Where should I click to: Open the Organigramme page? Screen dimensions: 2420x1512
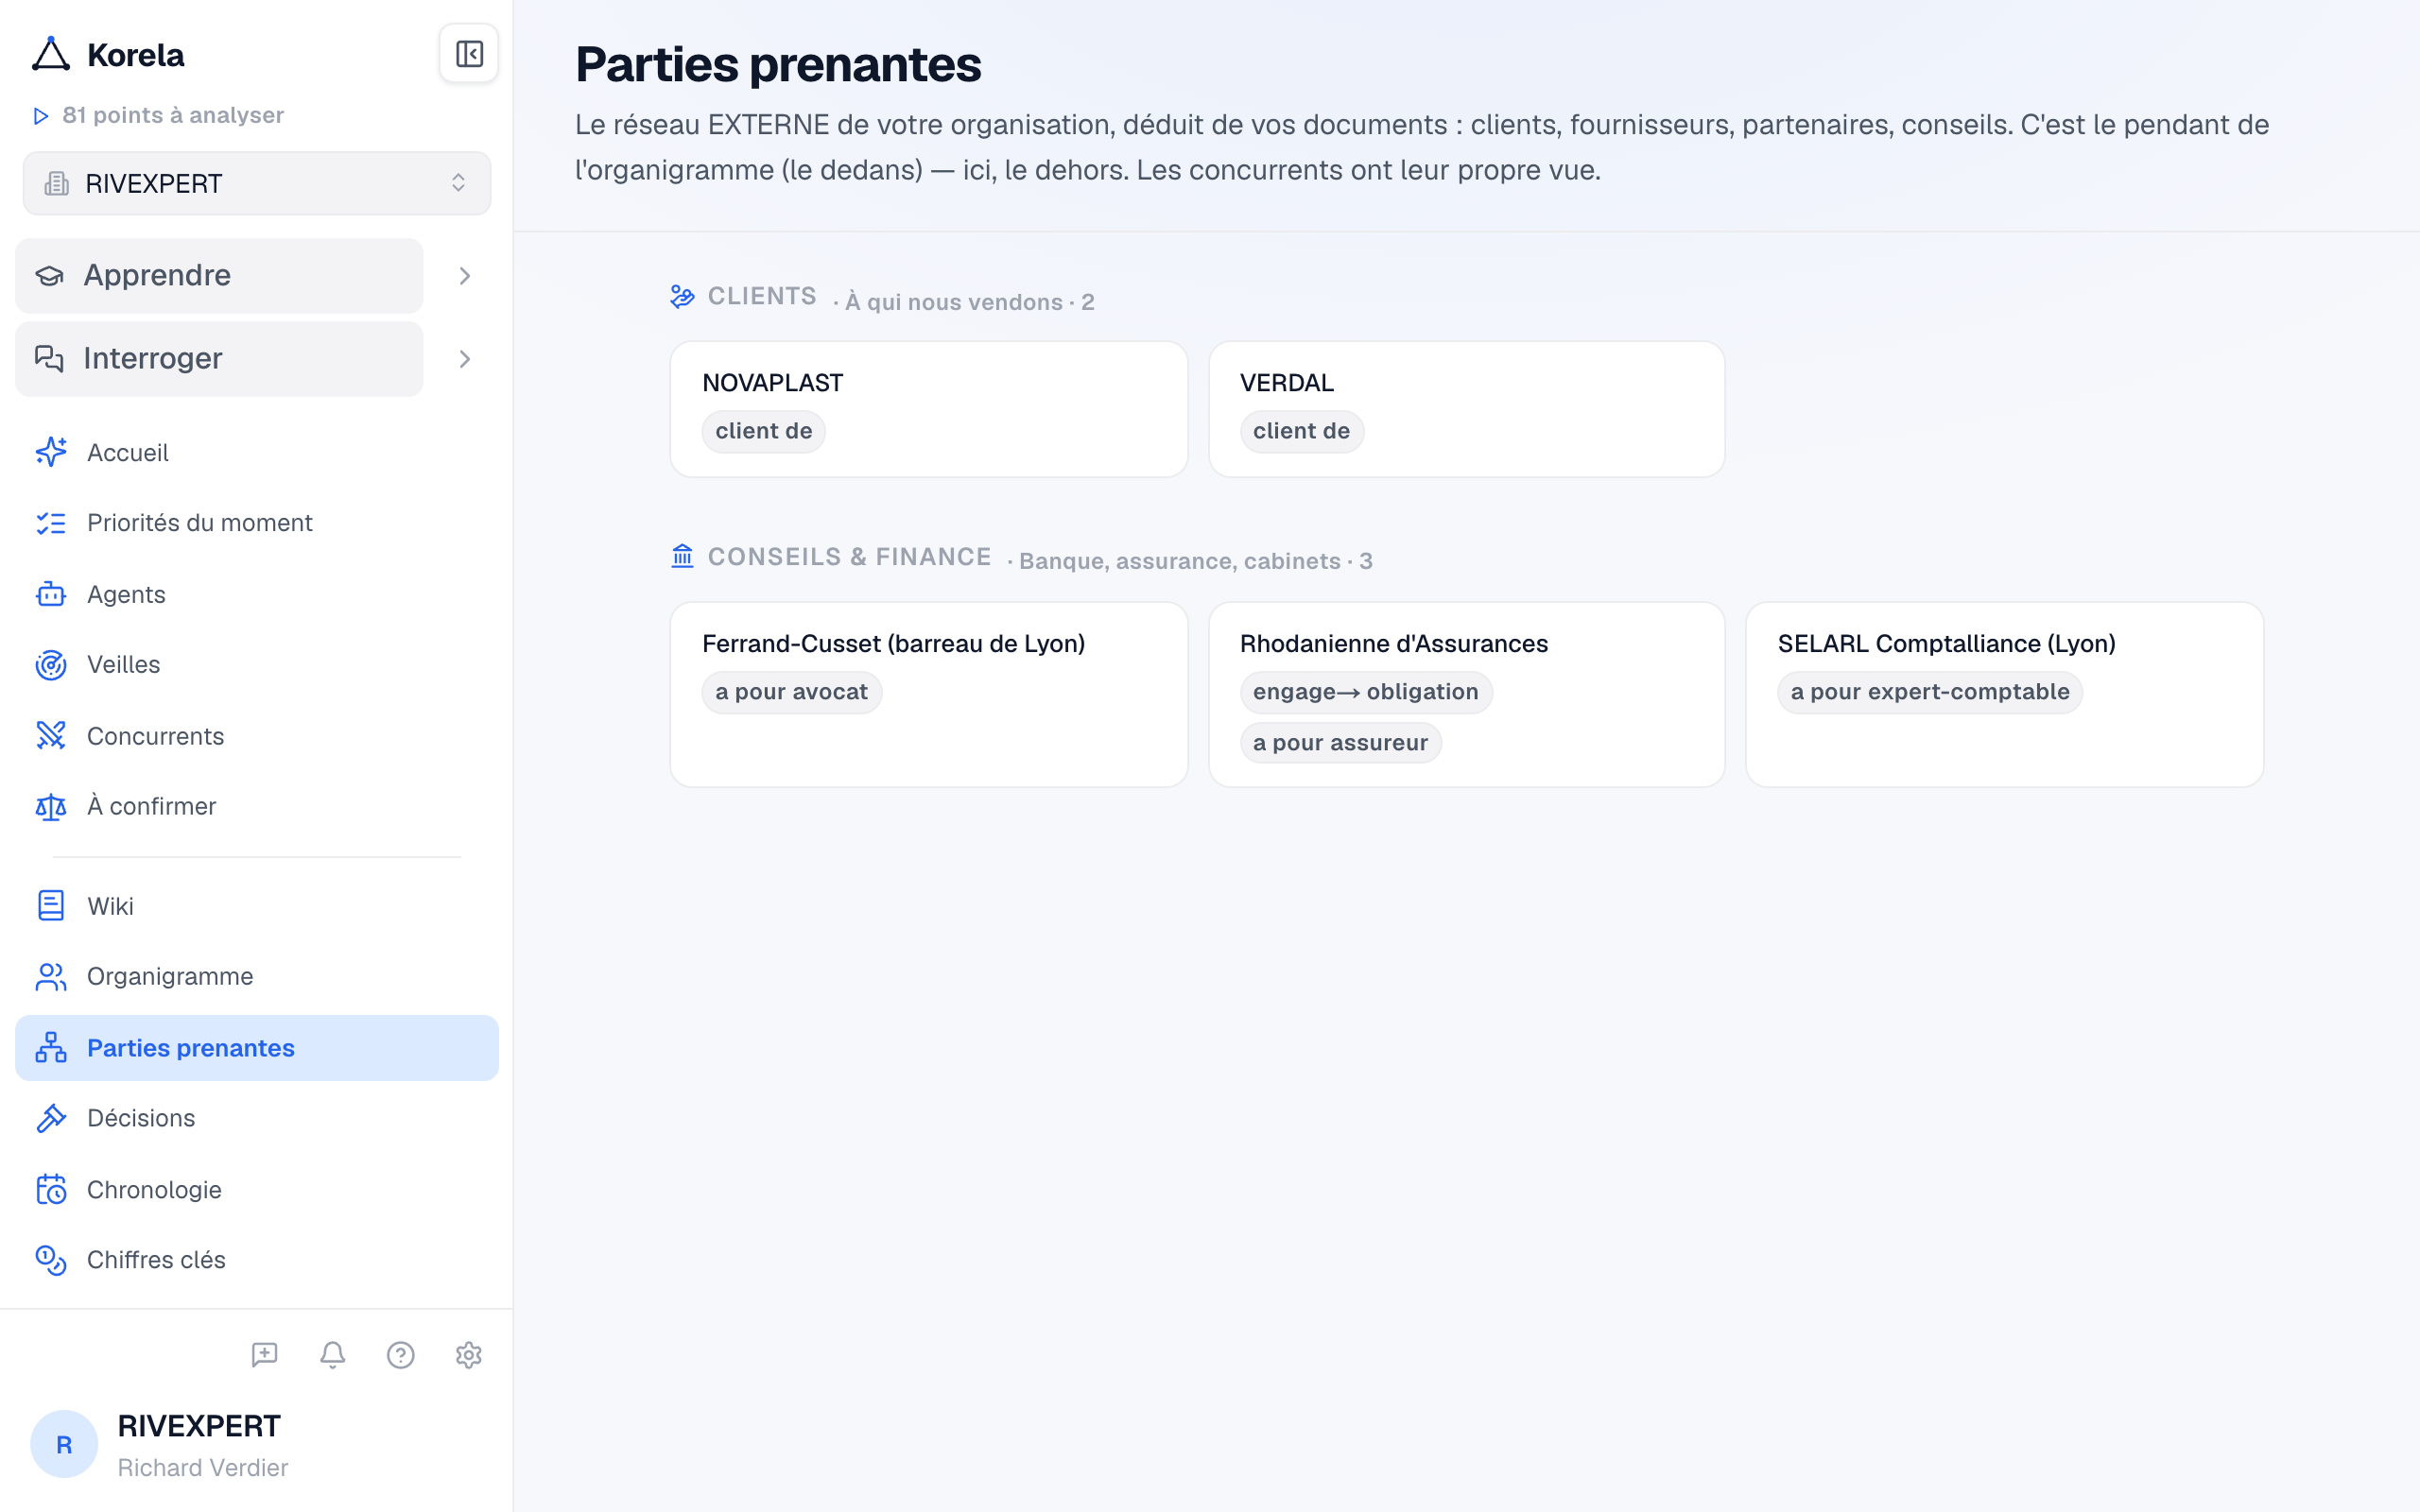coord(257,977)
